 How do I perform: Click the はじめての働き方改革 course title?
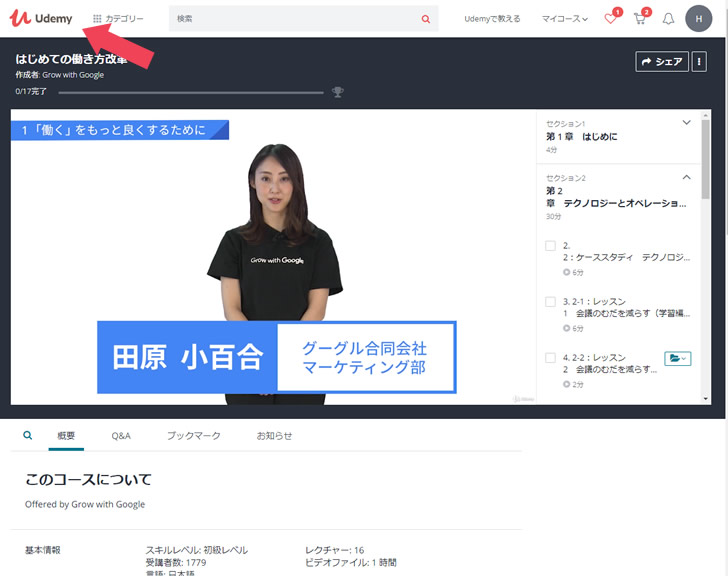point(71,59)
